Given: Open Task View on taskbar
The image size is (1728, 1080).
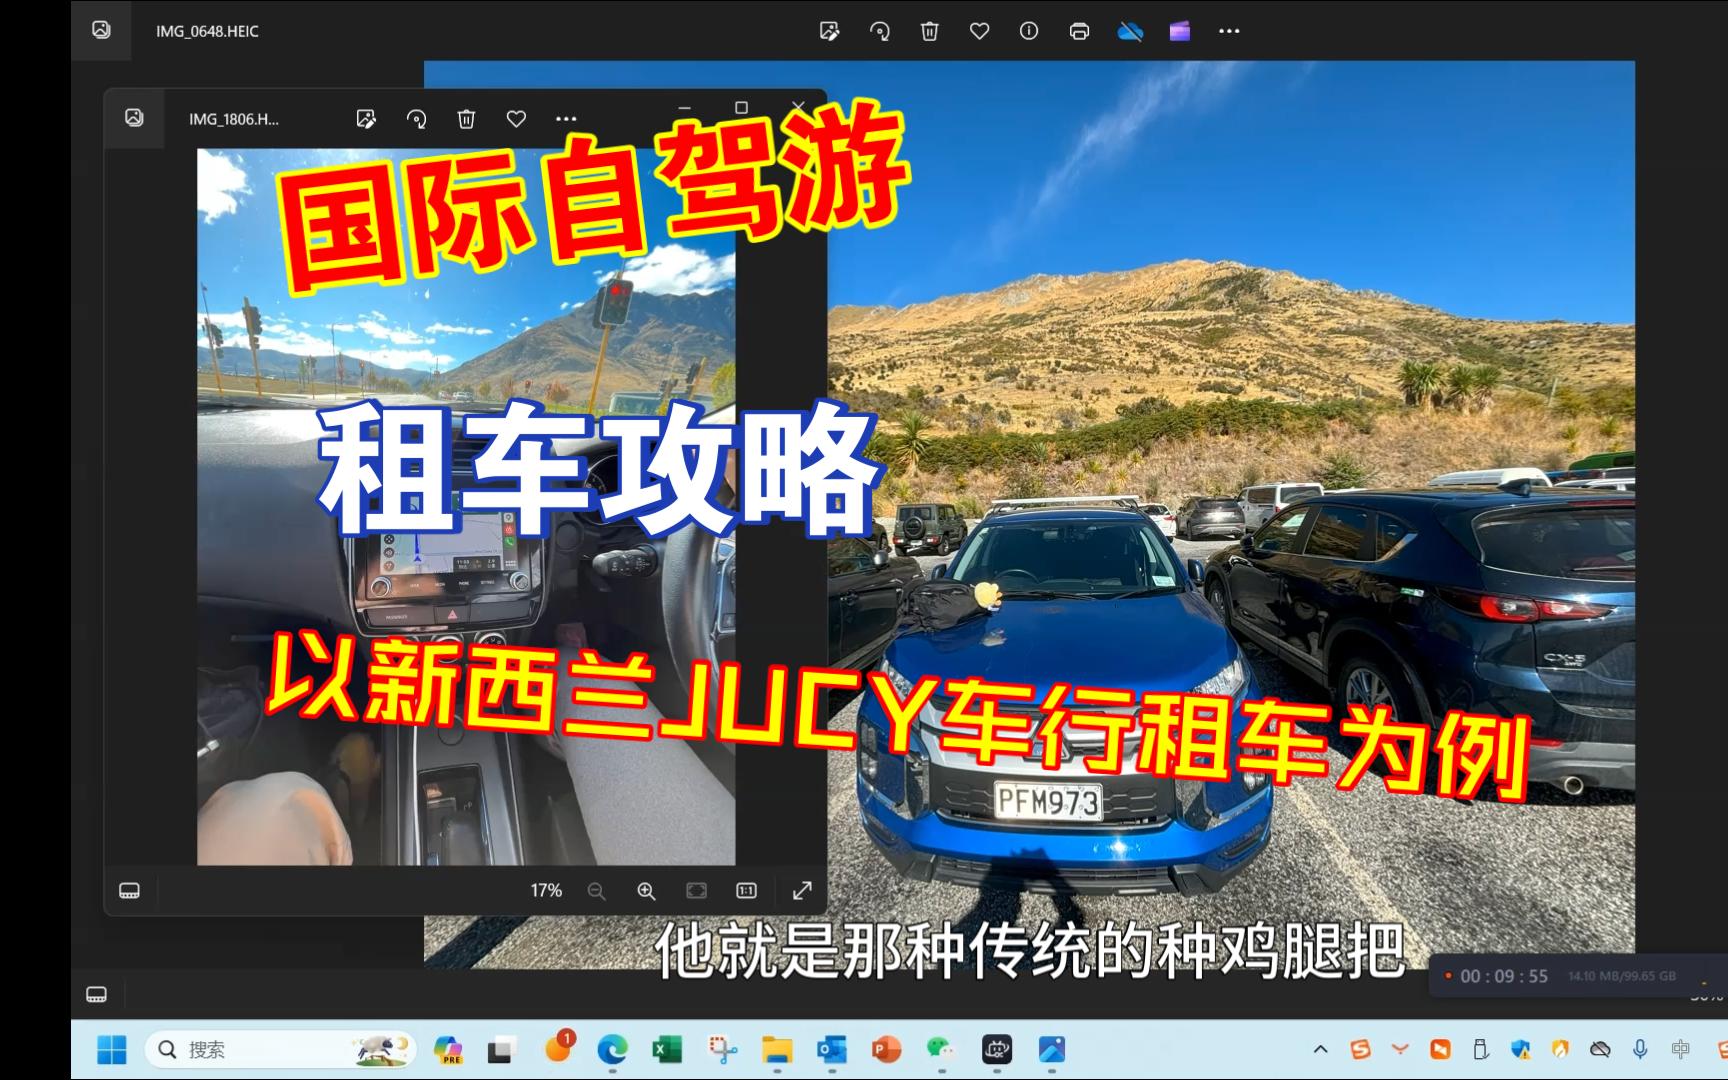Looking at the screenshot, I should [500, 1050].
